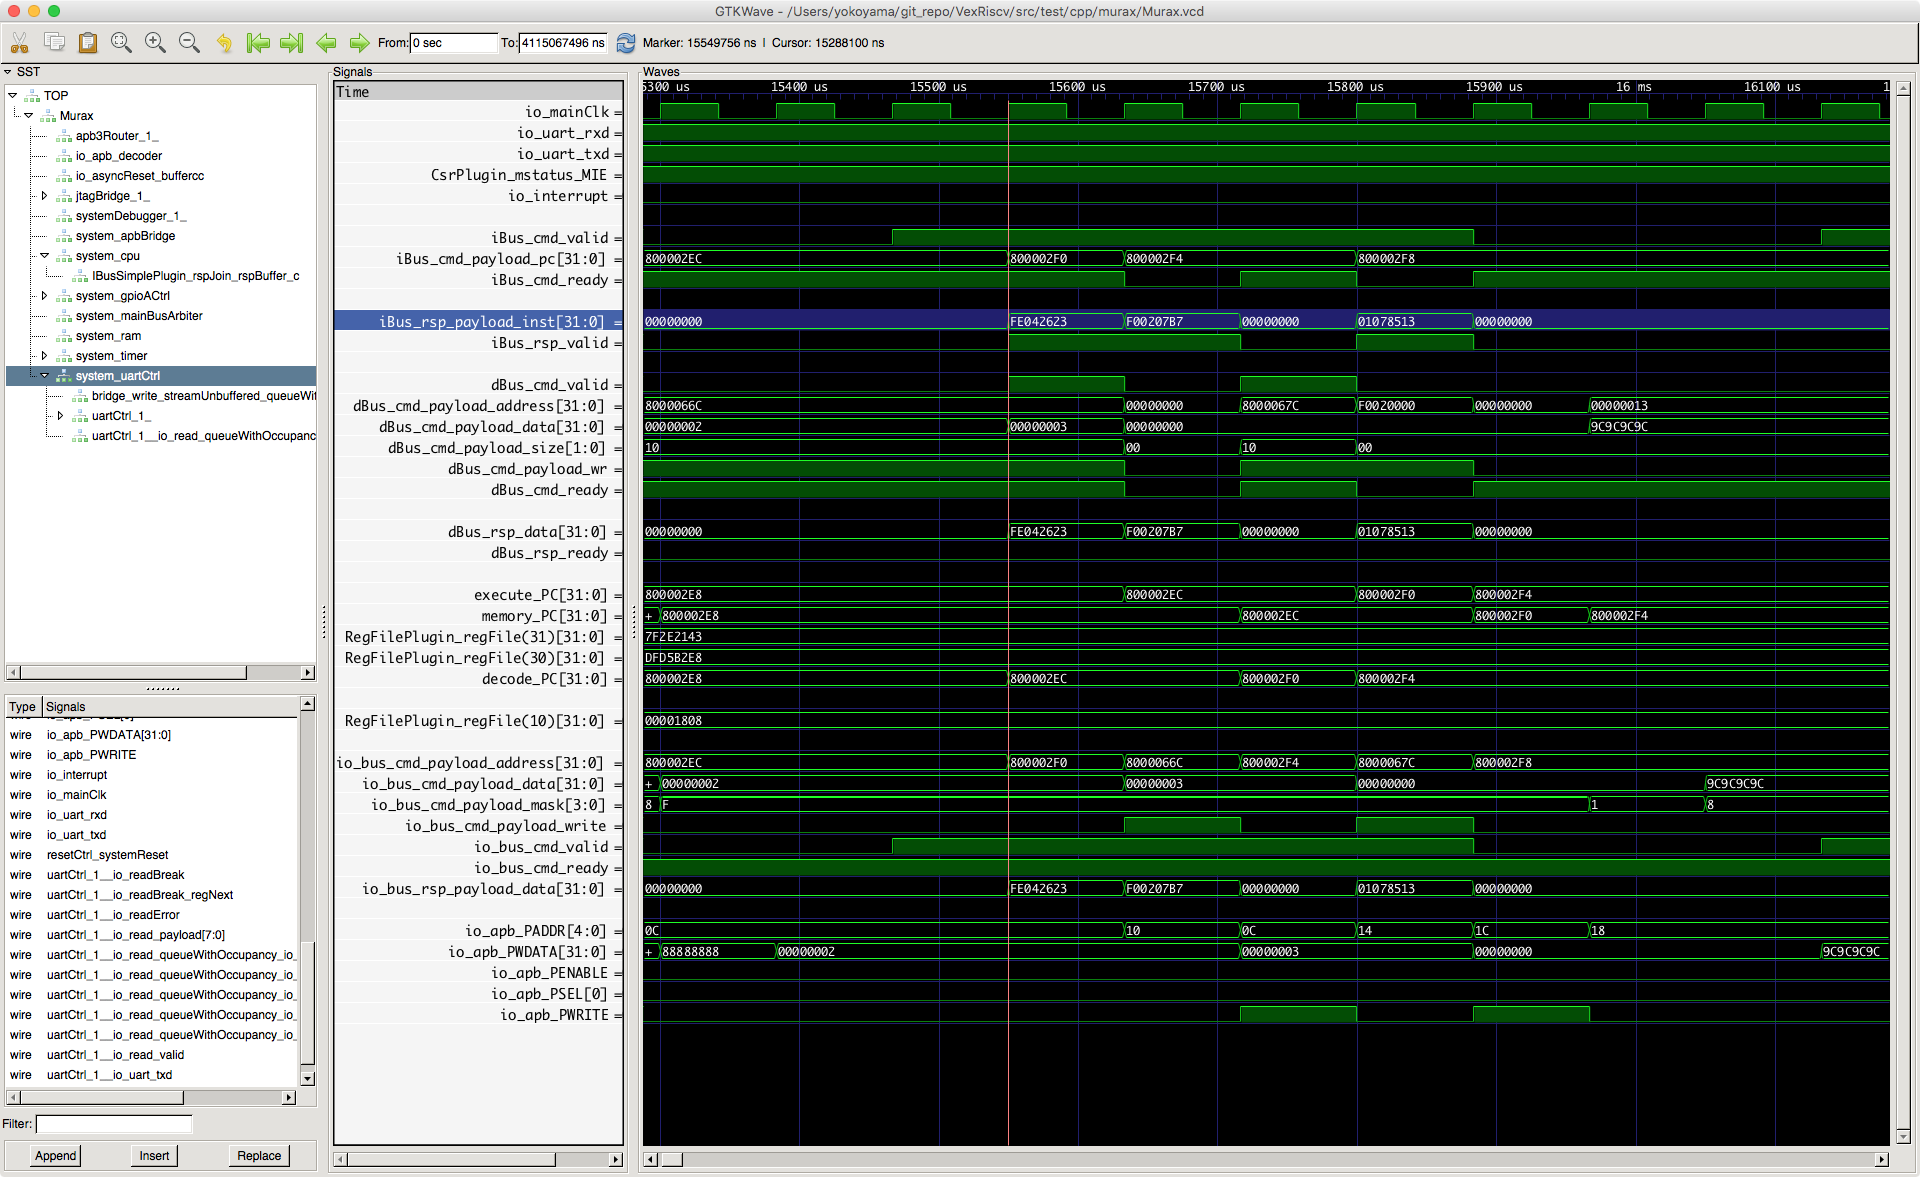Collapse the Murax tree node
The image size is (1920, 1177).
(28, 115)
